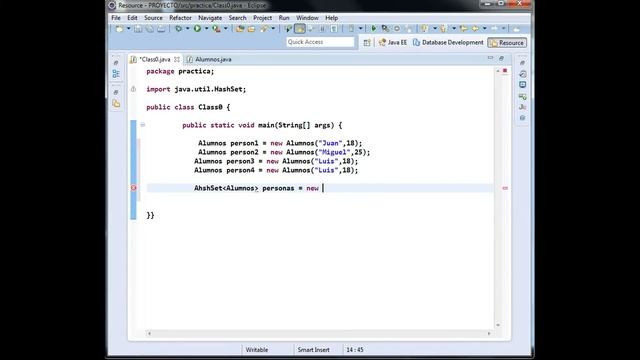
Task: Click the Print toolbar icon
Action: click(161, 29)
